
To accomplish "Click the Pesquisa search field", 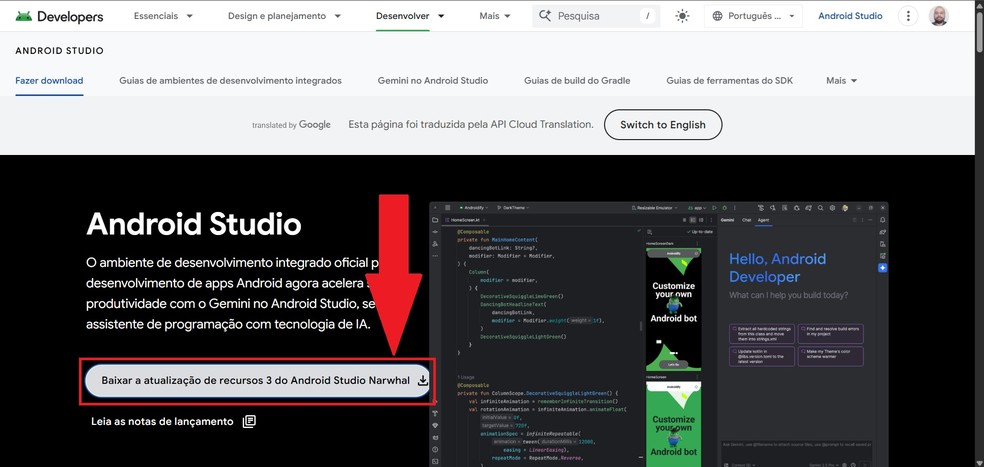I will point(596,16).
